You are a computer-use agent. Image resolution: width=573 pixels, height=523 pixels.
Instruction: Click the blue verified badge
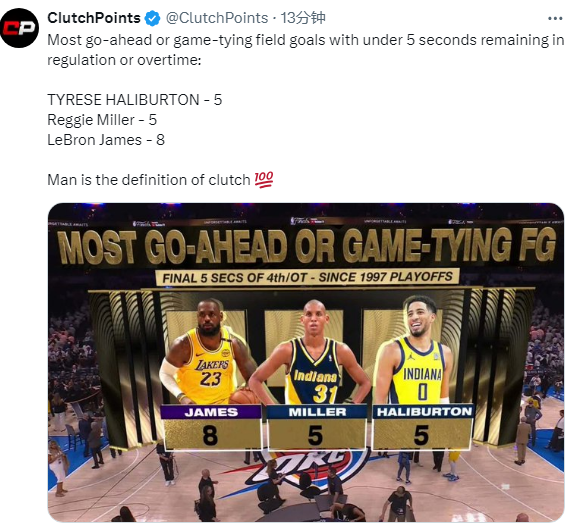click(x=152, y=18)
